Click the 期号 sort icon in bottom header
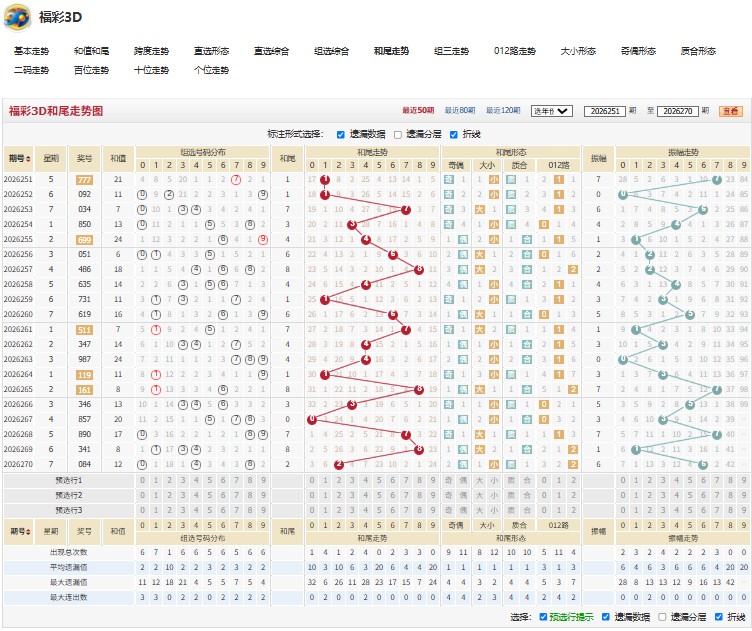Image resolution: width=752 pixels, height=631 pixels. [30, 532]
